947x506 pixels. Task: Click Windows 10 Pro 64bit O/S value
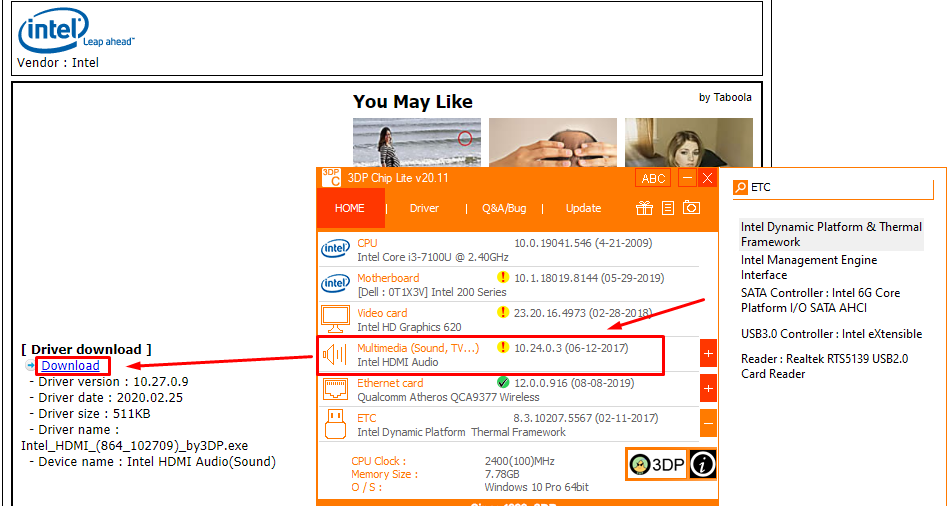tap(536, 487)
